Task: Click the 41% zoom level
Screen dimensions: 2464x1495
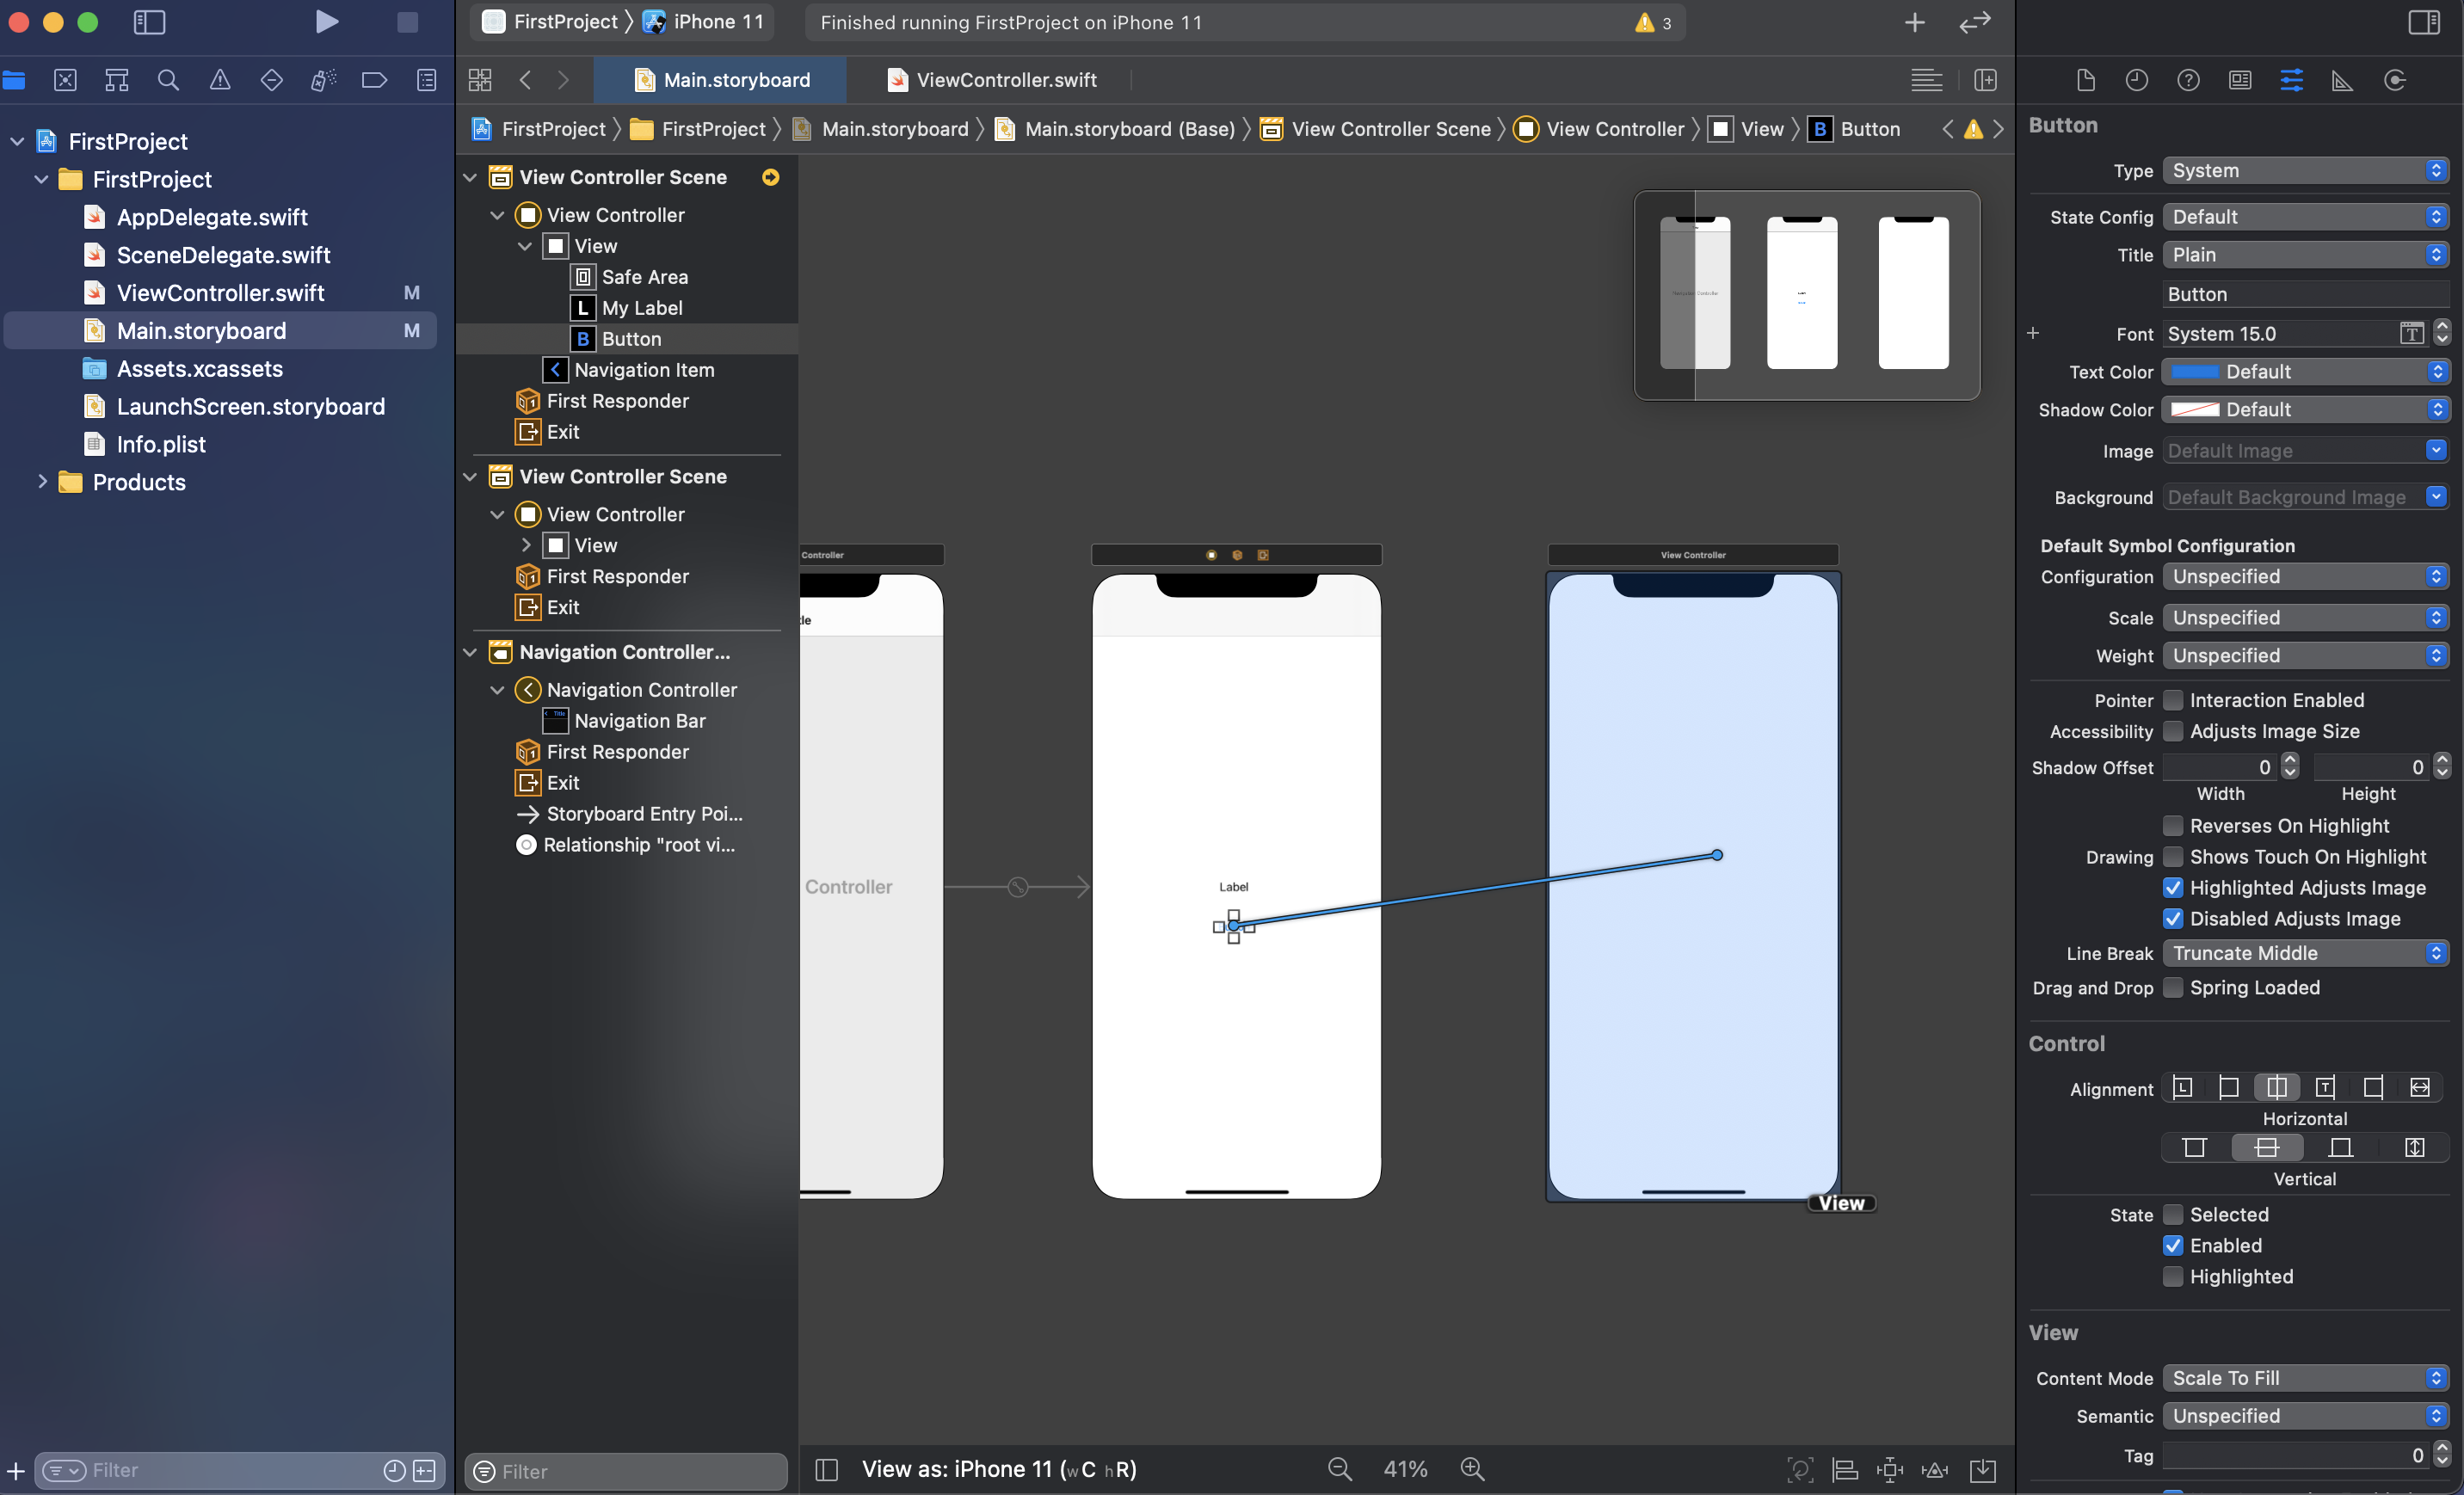Action: (x=1405, y=1469)
